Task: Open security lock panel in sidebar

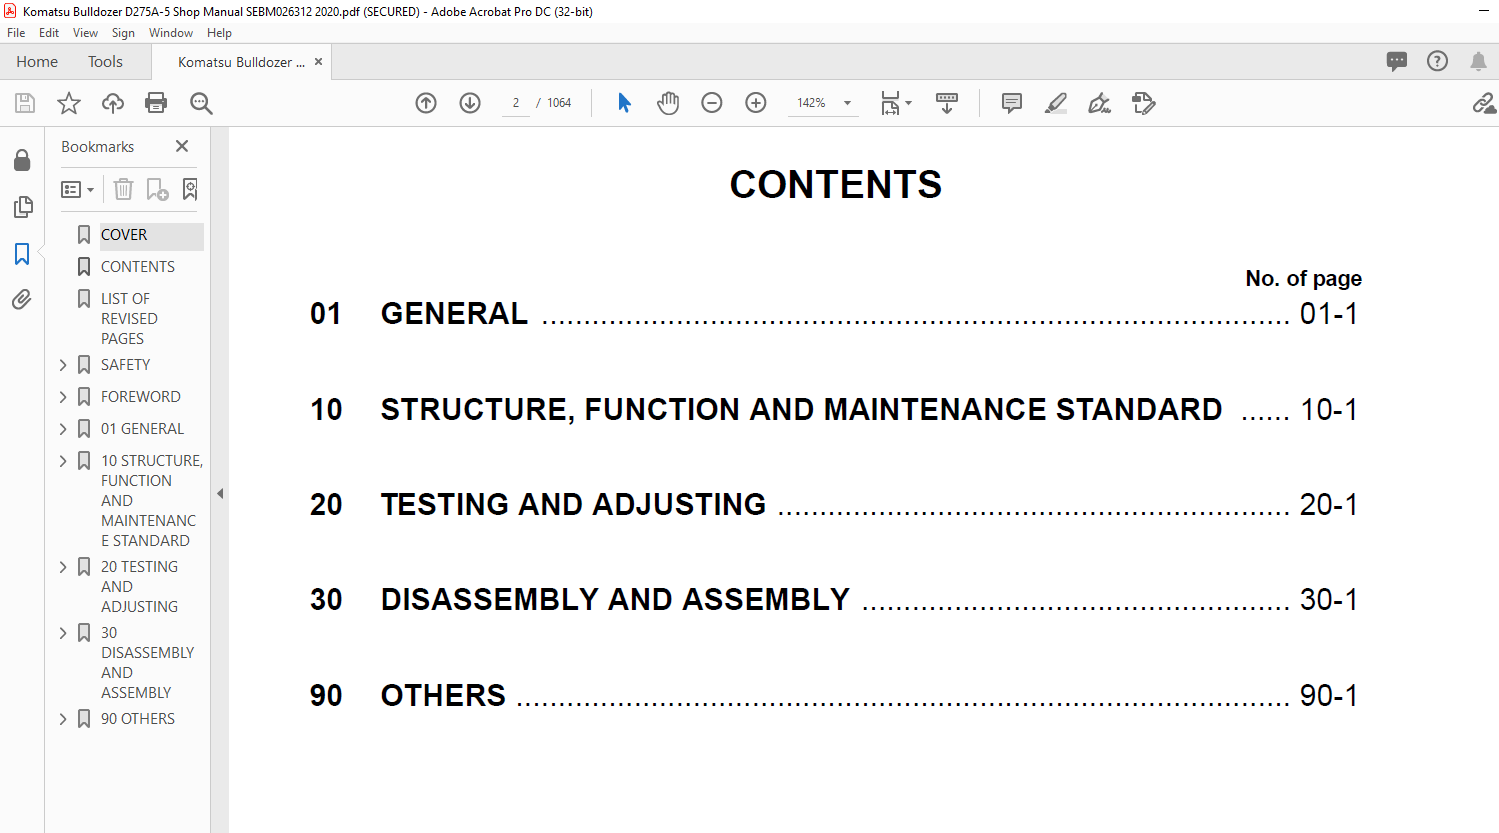Action: point(22,160)
